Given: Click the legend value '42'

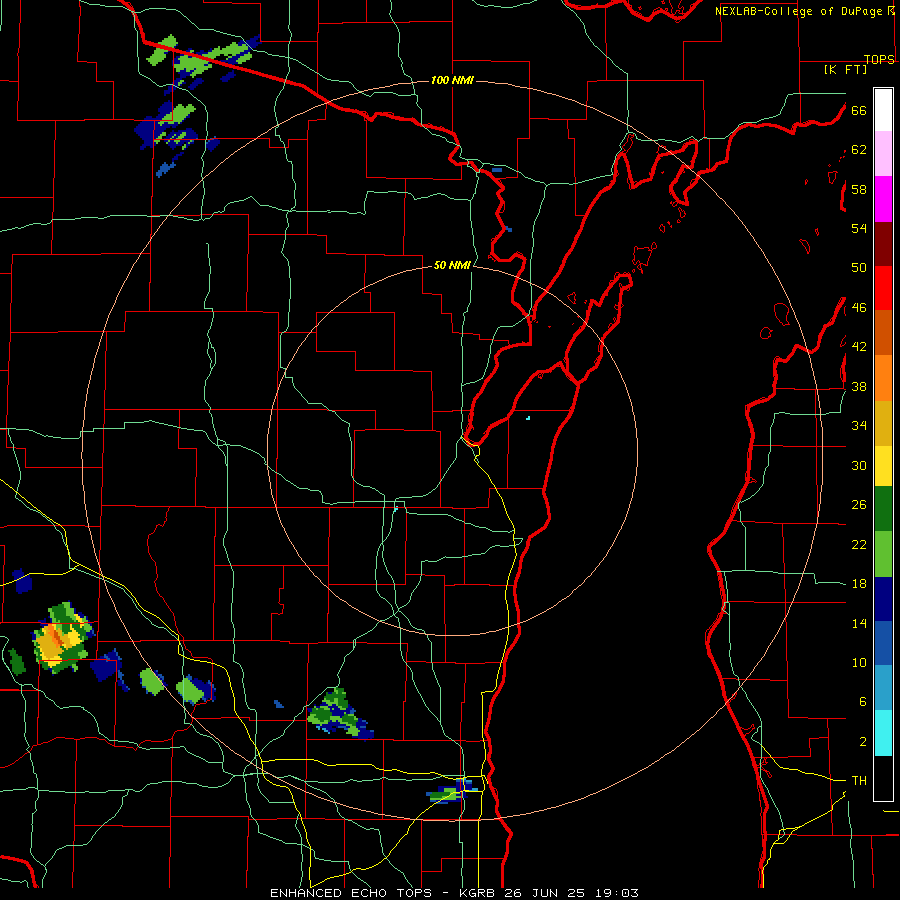Looking at the screenshot, I should click(859, 347).
